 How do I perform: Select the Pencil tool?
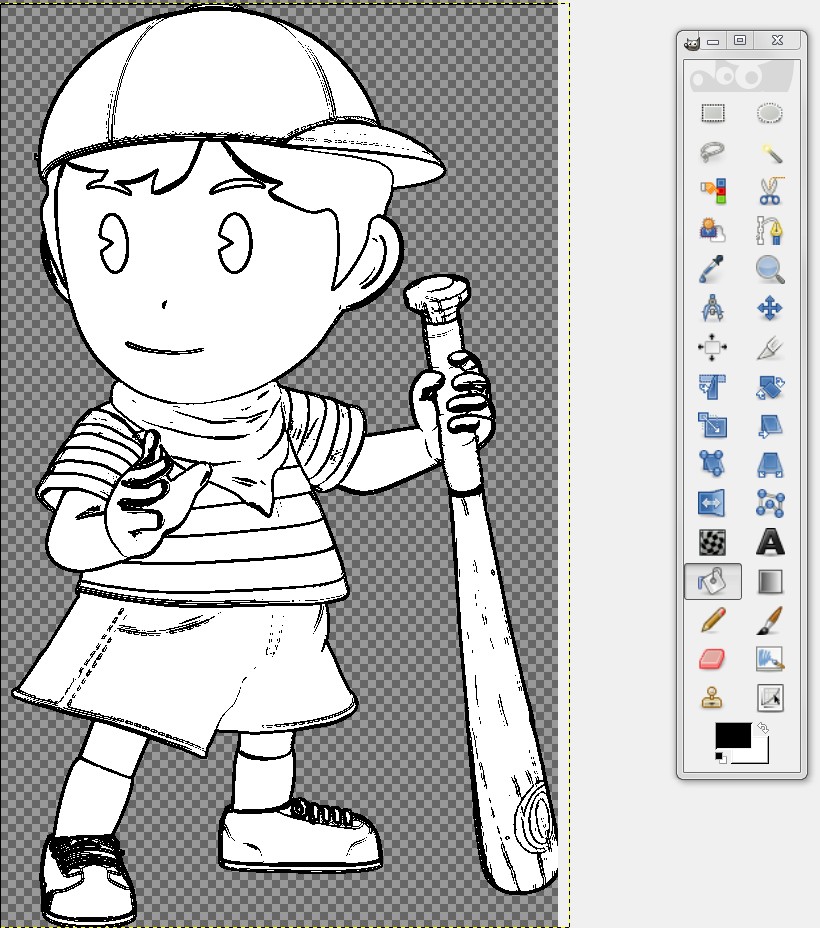point(712,621)
